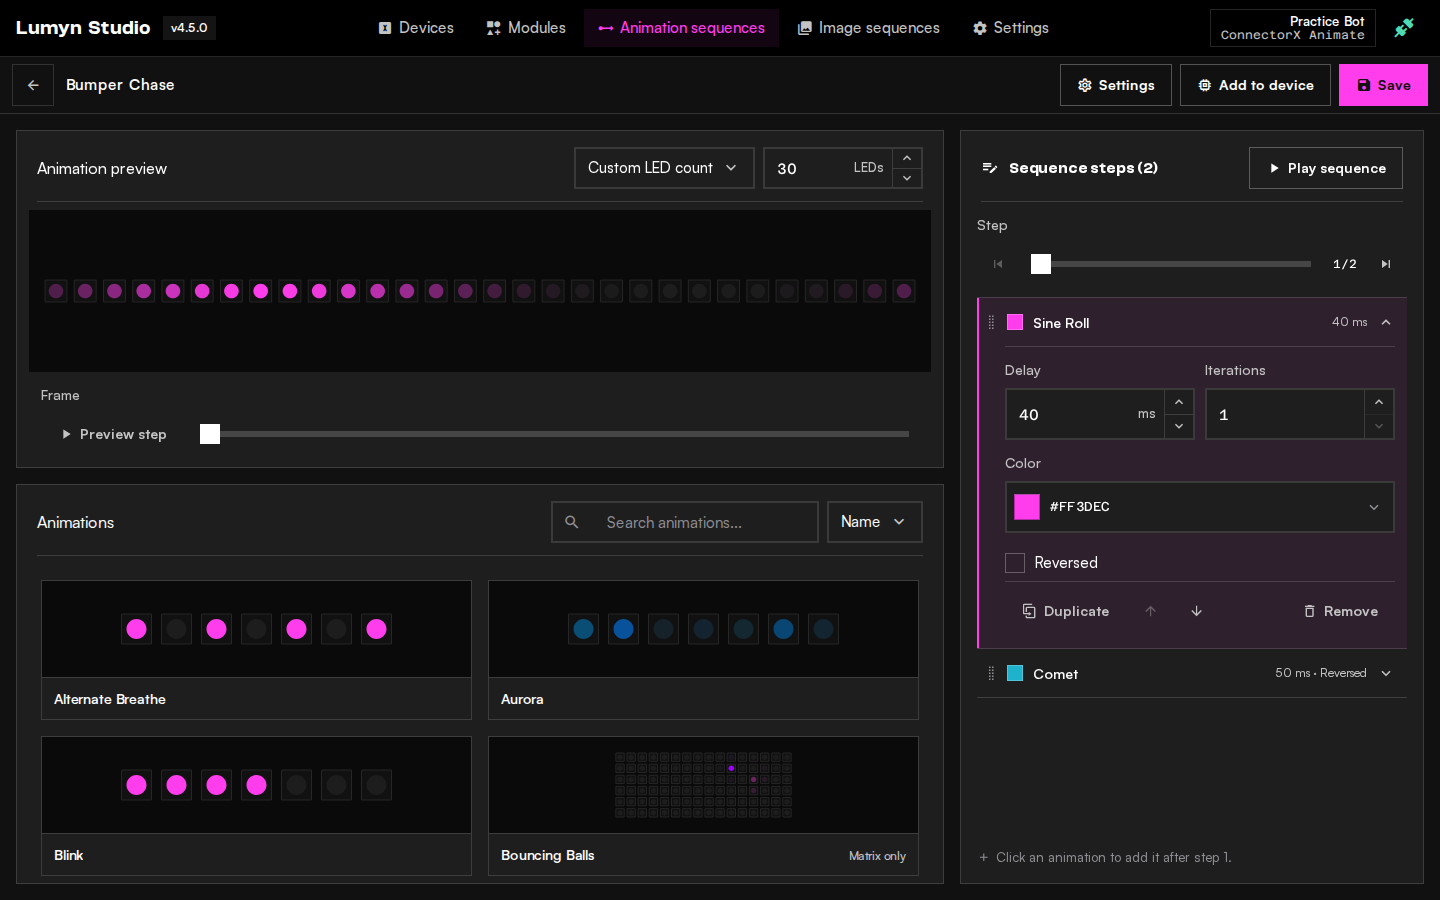The height and width of the screenshot is (900, 1440).
Task: Click the Add to device button
Action: point(1255,85)
